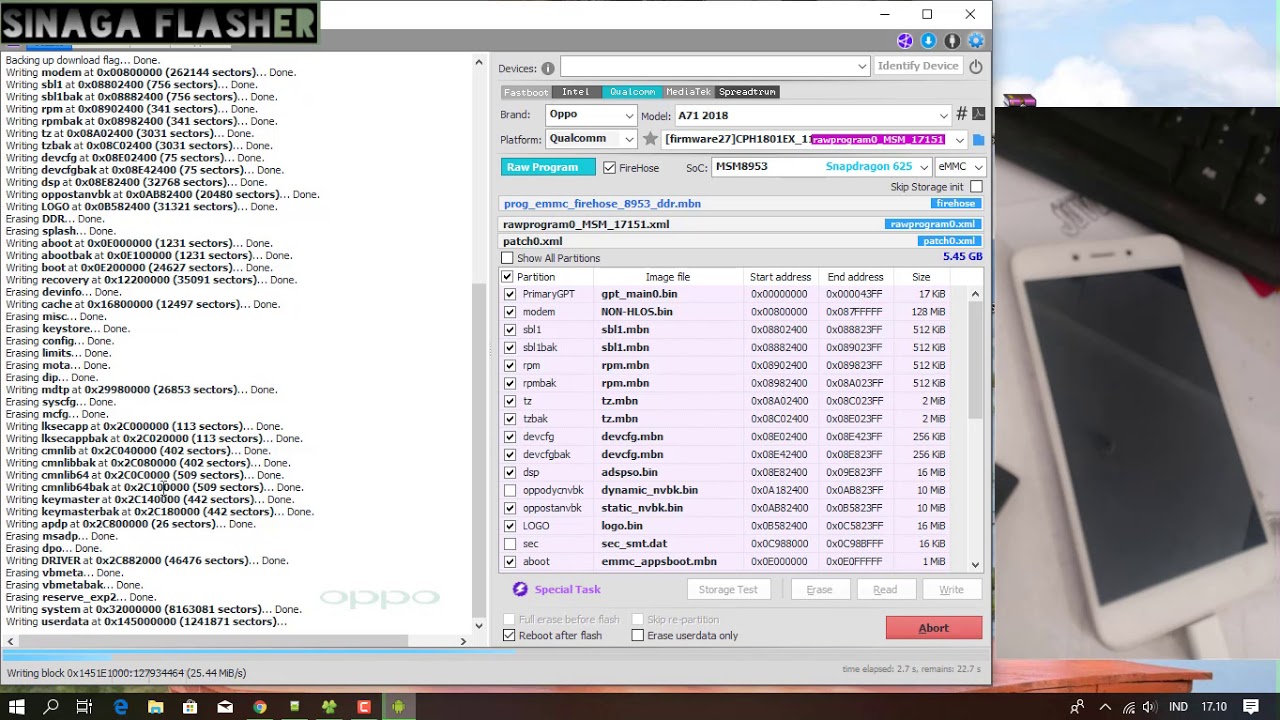The height and width of the screenshot is (720, 1280).
Task: Open the Action Center notifications icon
Action: [x=1251, y=707]
